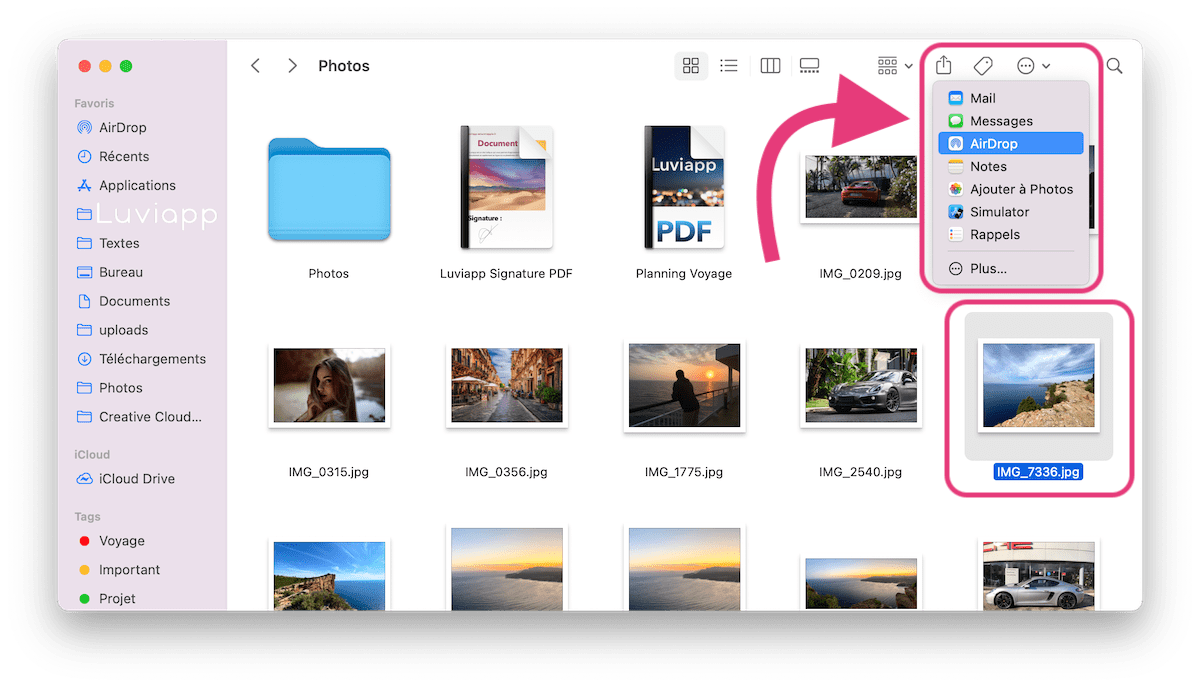The image size is (1200, 687).
Task: Choose Simulator in share menu
Action: pos(1011,212)
